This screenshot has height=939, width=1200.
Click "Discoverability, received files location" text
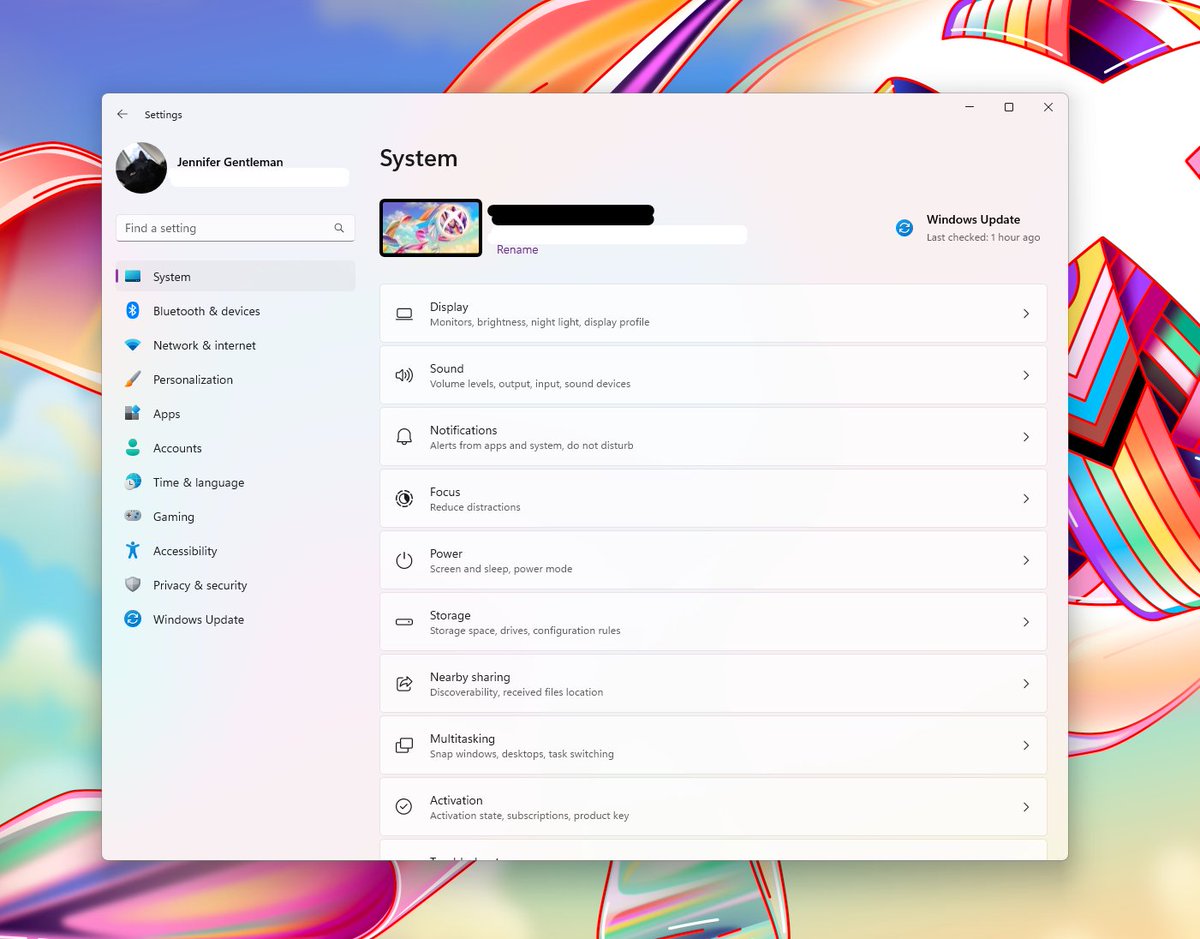coord(516,693)
